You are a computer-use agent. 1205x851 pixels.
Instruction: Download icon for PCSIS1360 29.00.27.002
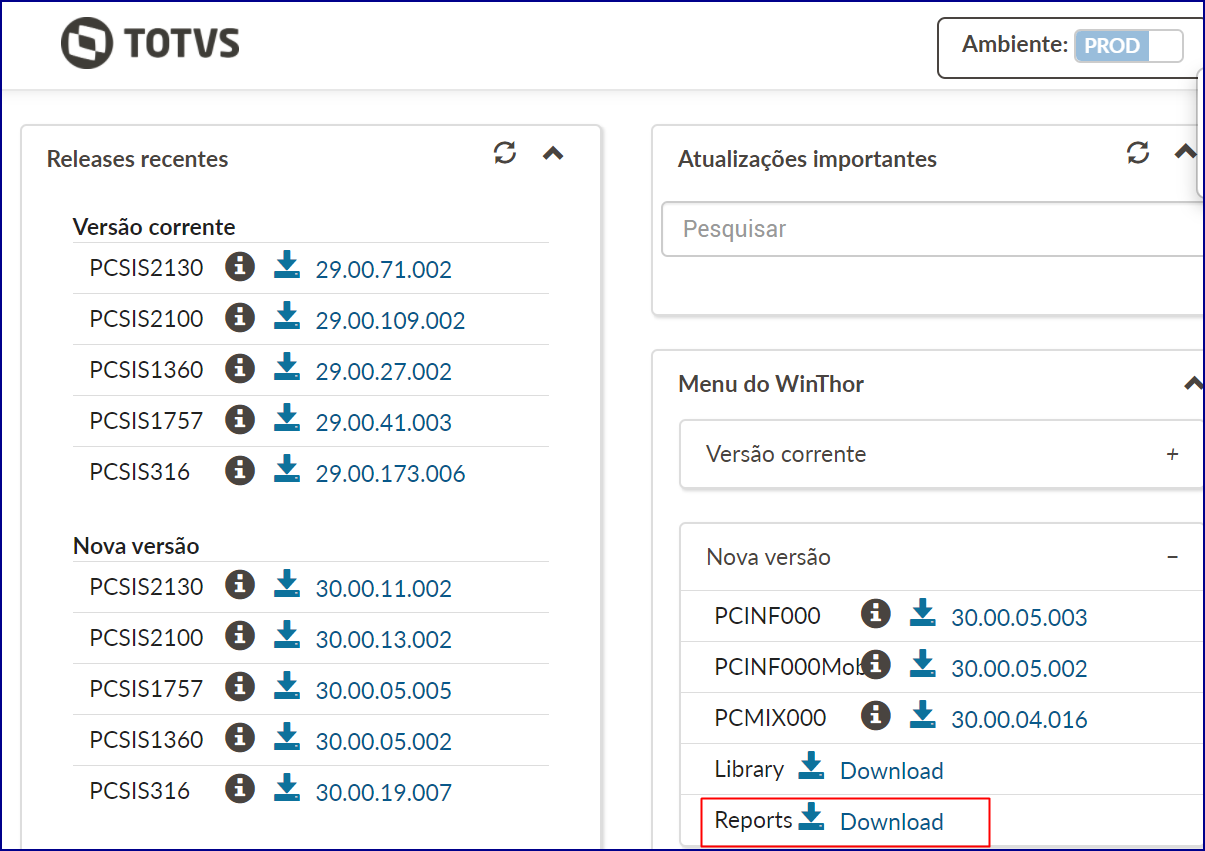[287, 367]
